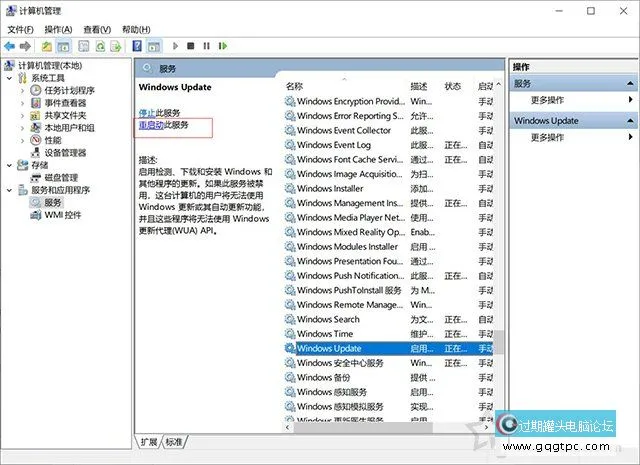Viewport: 640px width, 465px height.
Task: Click the horizontal scrollbar left arrow
Action: 288,427
